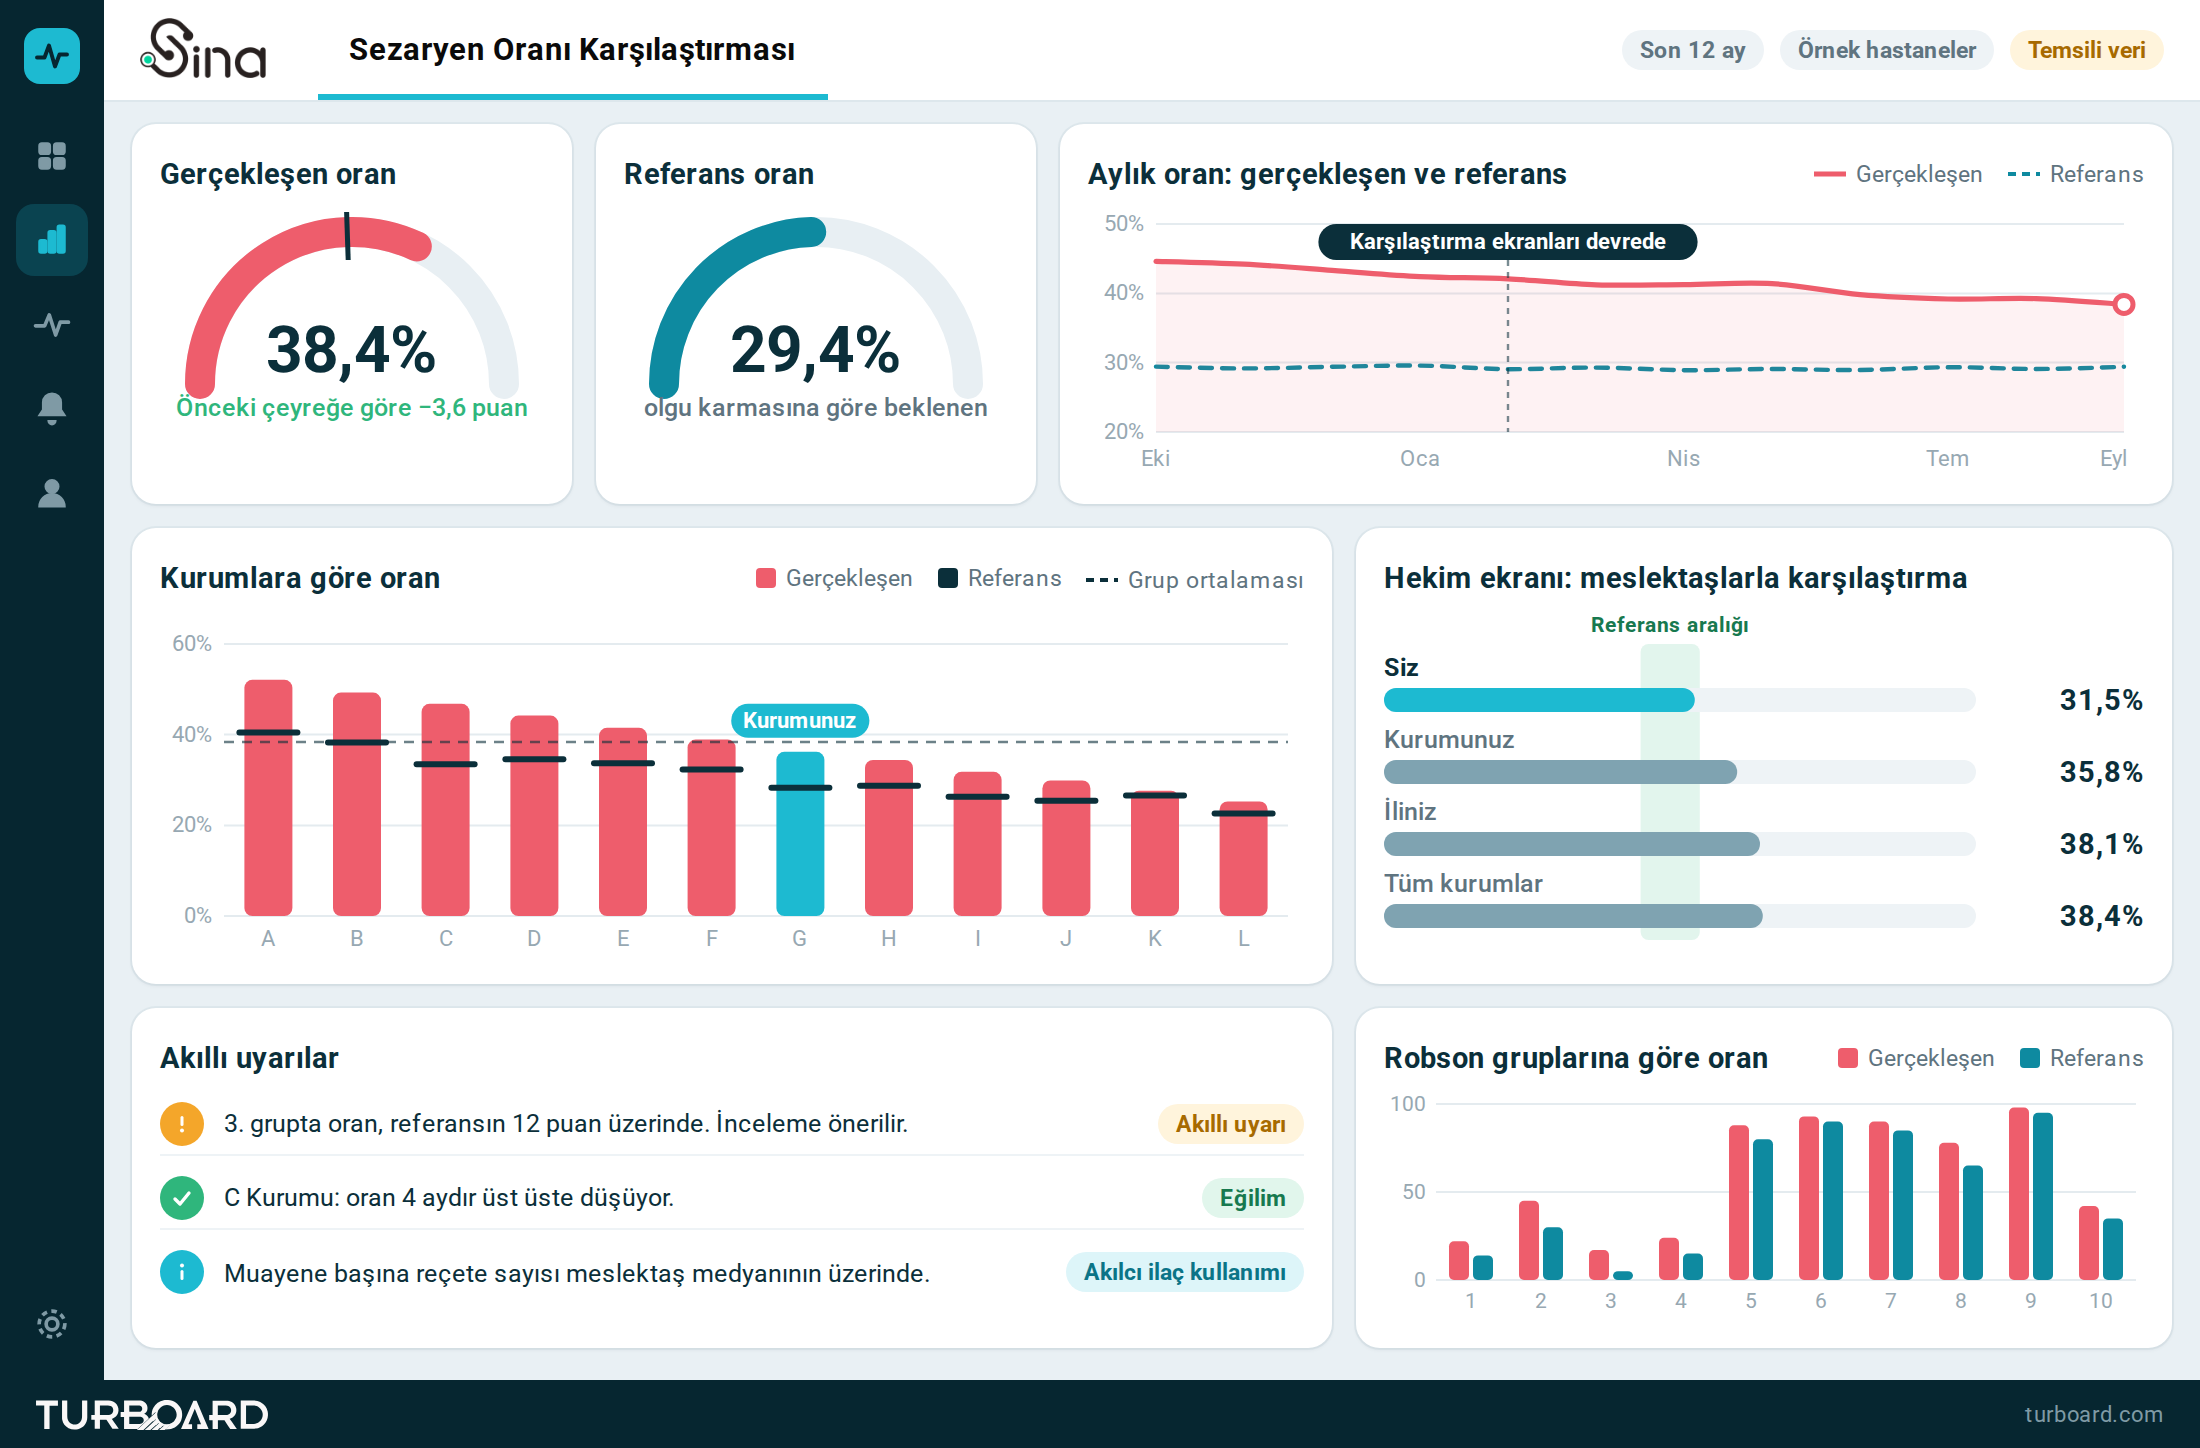Open the settings gear icon

point(52,1324)
